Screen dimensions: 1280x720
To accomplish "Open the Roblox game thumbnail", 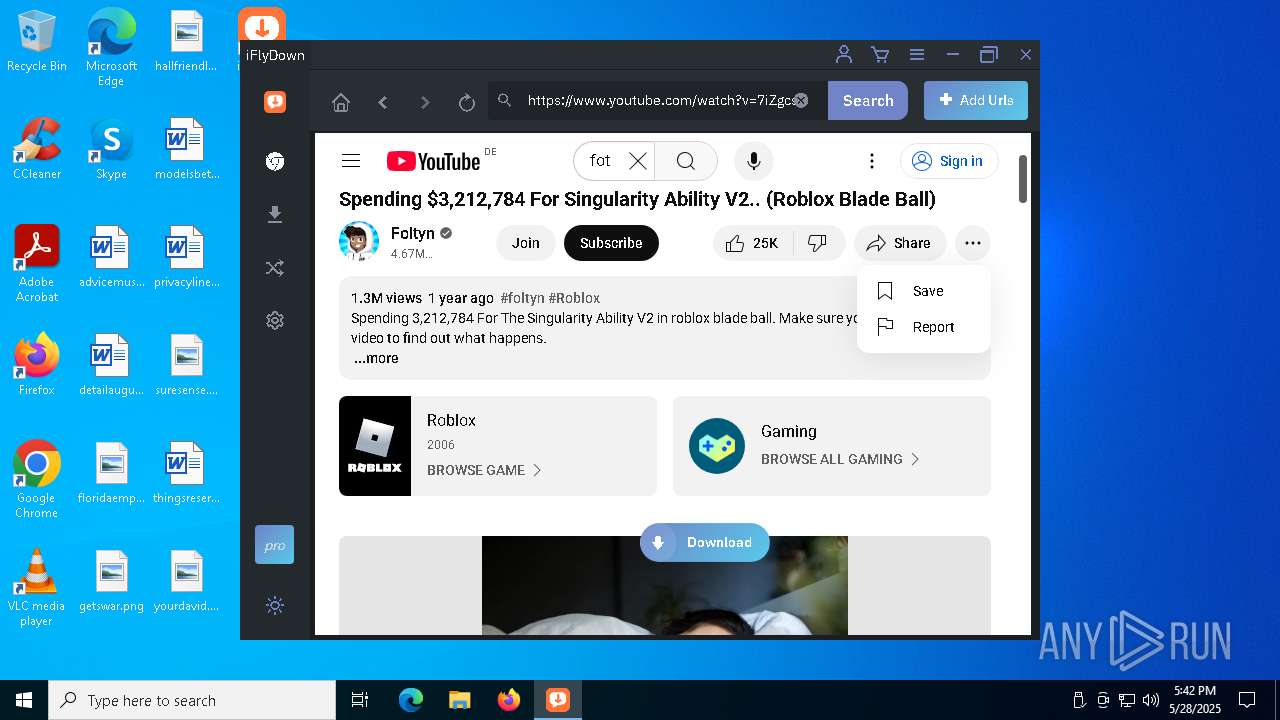I will point(375,446).
